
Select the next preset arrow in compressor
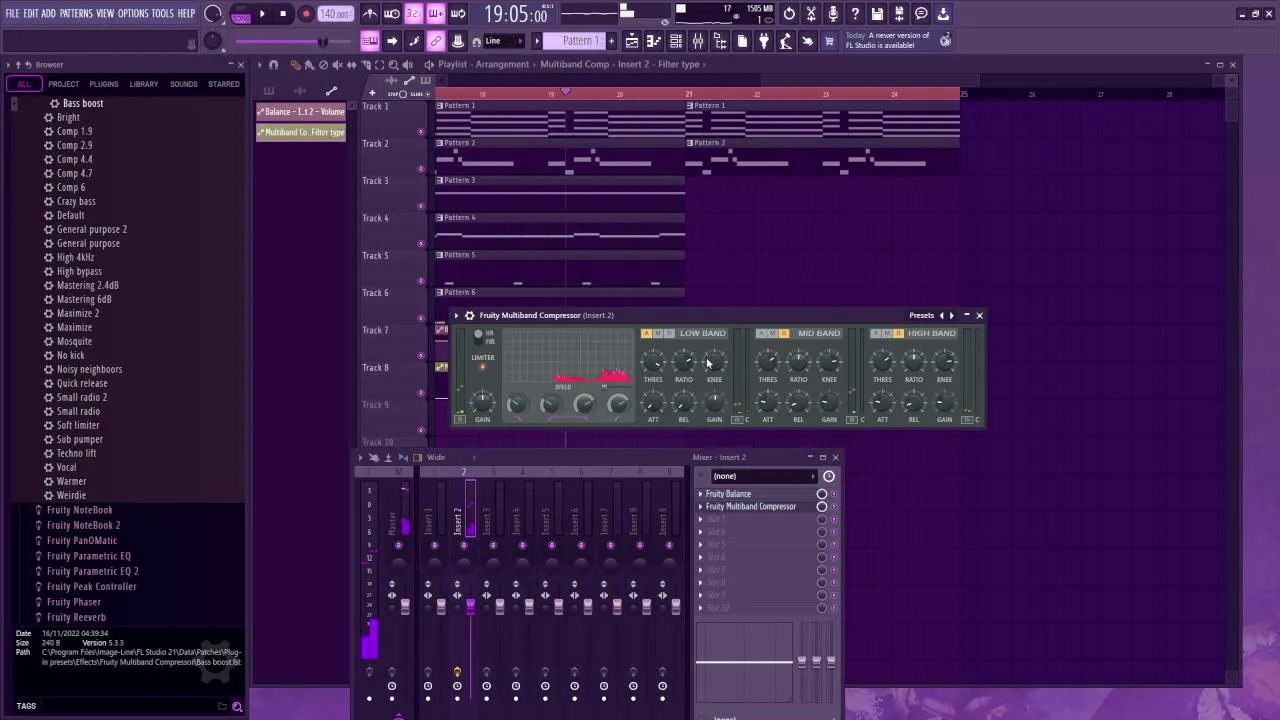pyautogui.click(x=952, y=316)
